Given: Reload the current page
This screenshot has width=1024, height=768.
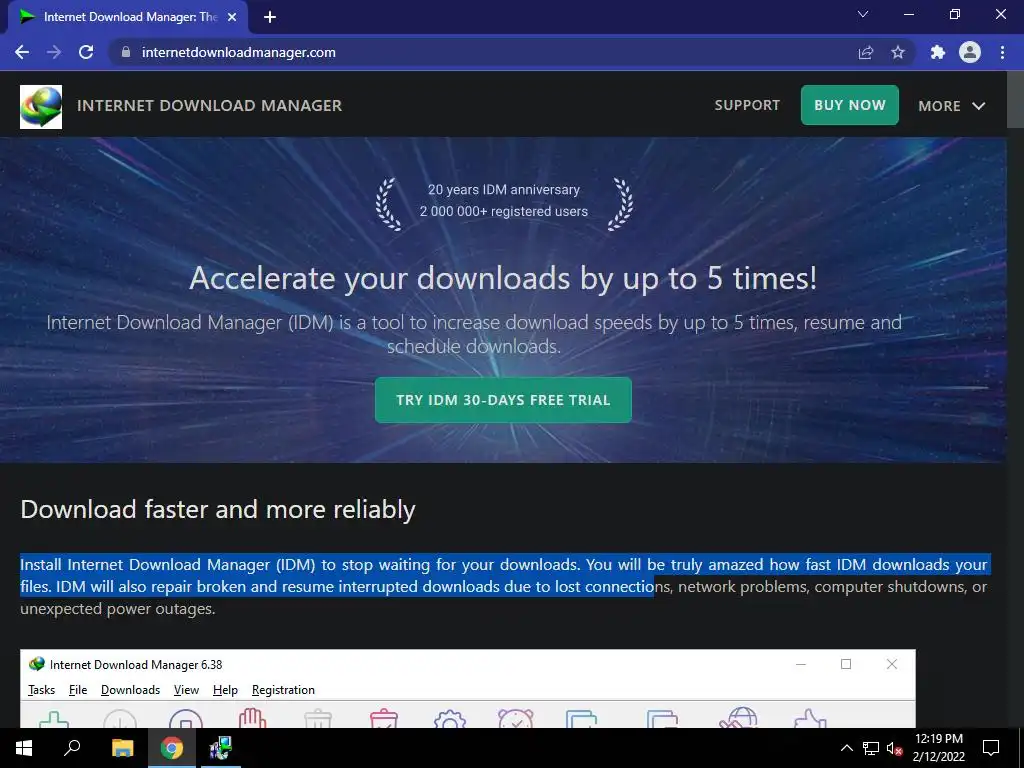Looking at the screenshot, I should click(x=86, y=52).
